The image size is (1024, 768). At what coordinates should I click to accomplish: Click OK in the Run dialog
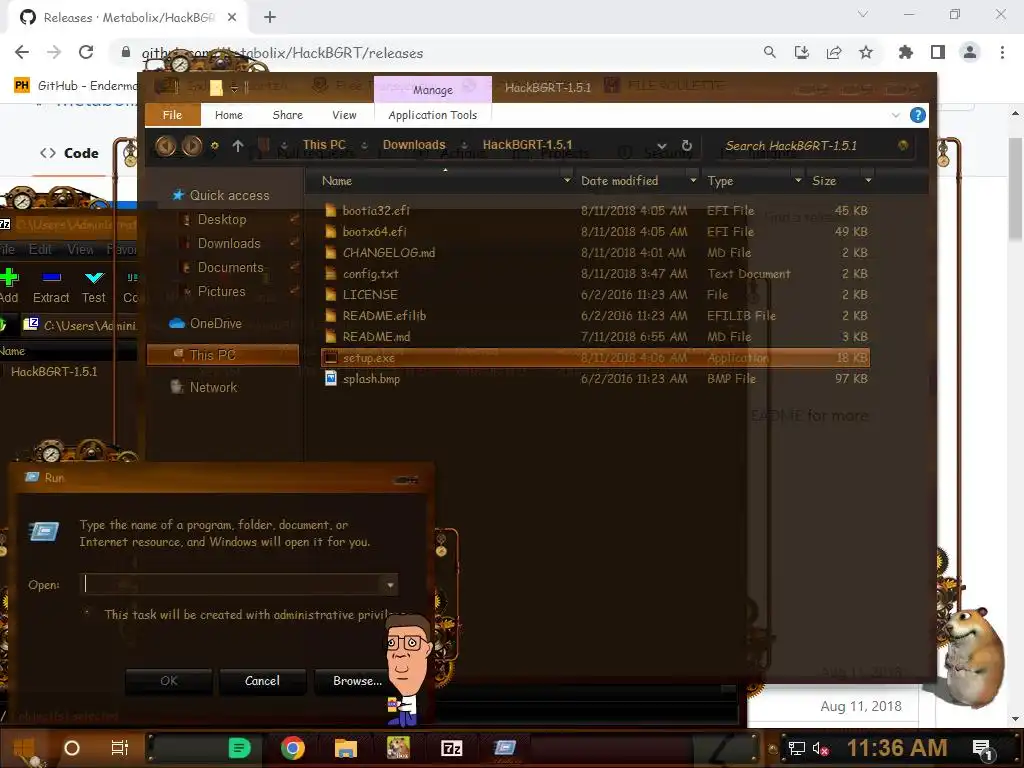click(168, 680)
